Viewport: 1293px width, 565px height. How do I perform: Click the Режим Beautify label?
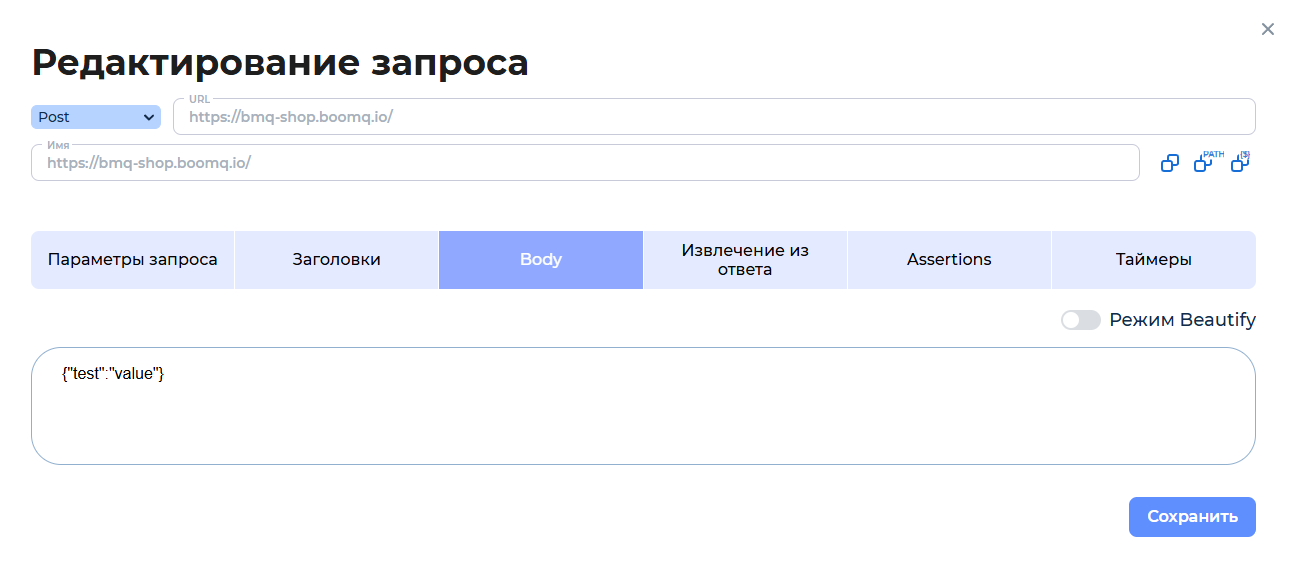pos(1182,320)
